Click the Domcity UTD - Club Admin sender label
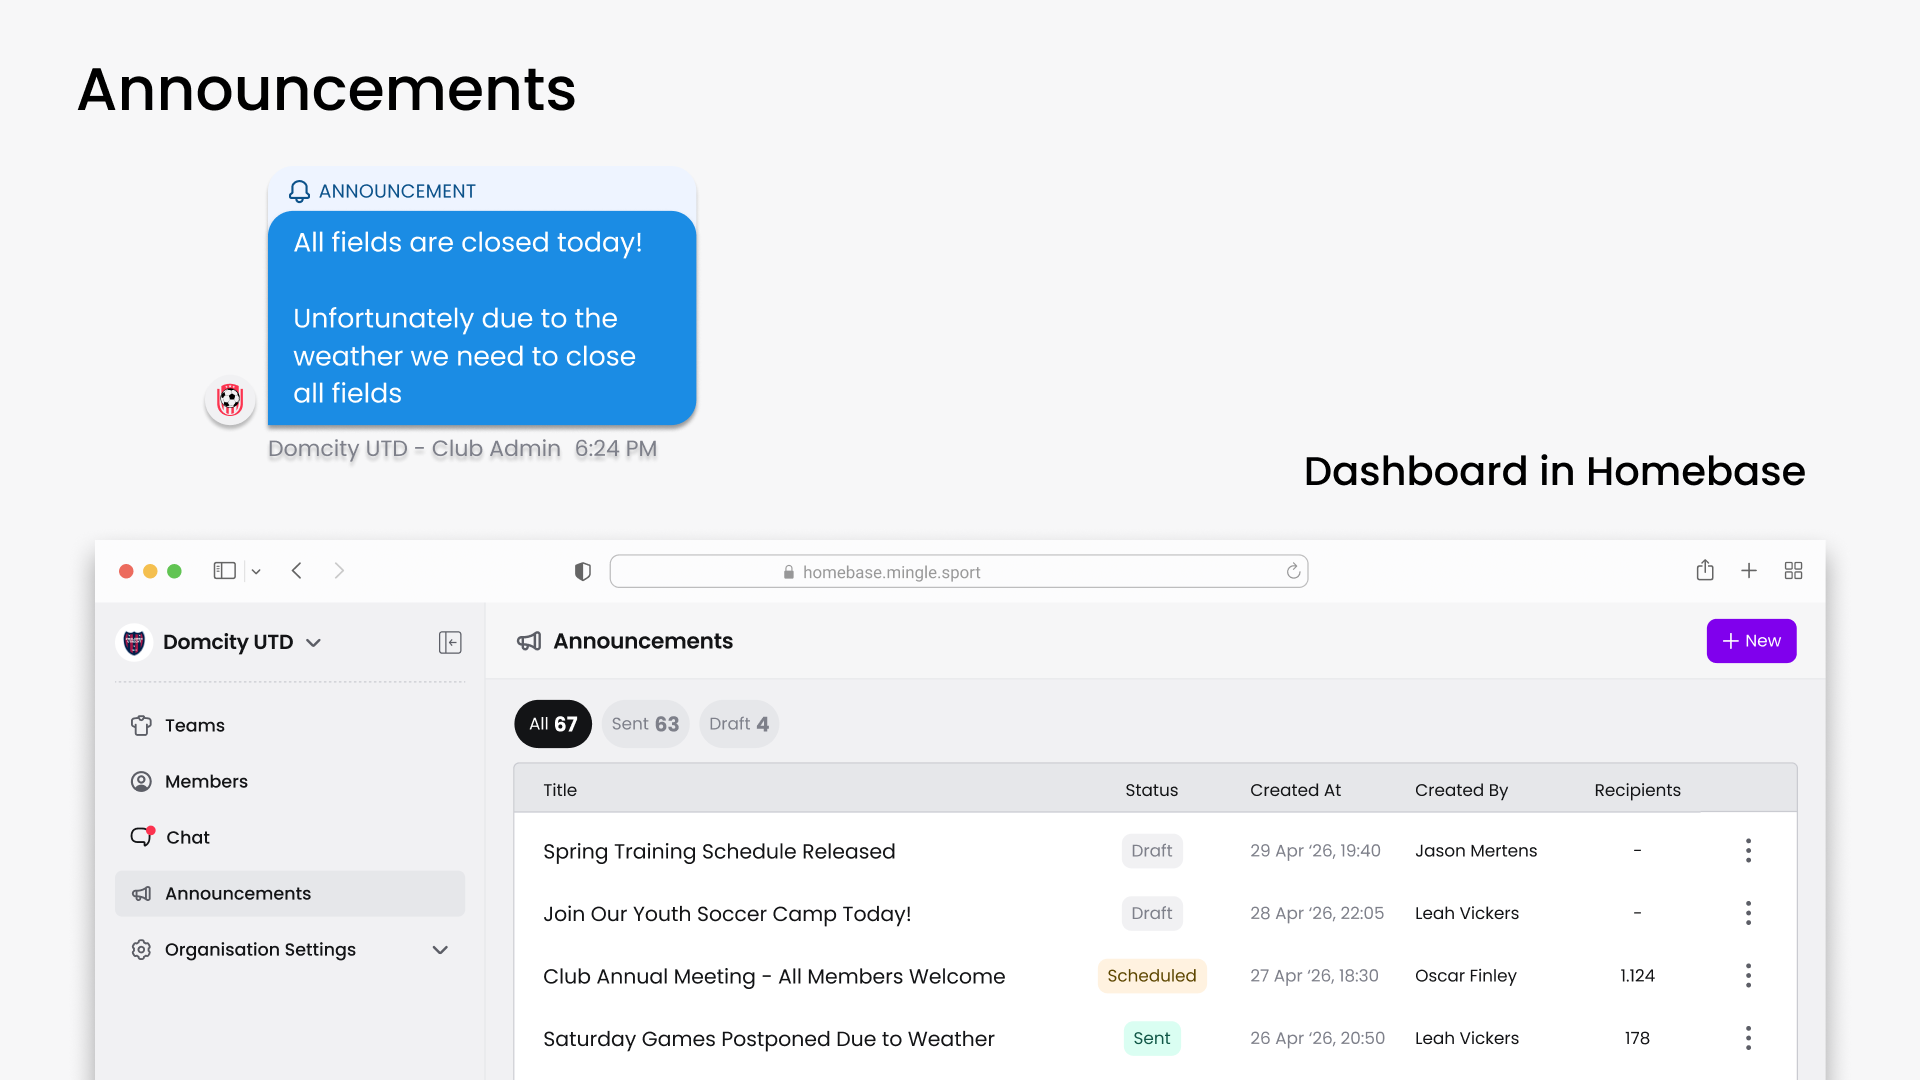 [414, 449]
